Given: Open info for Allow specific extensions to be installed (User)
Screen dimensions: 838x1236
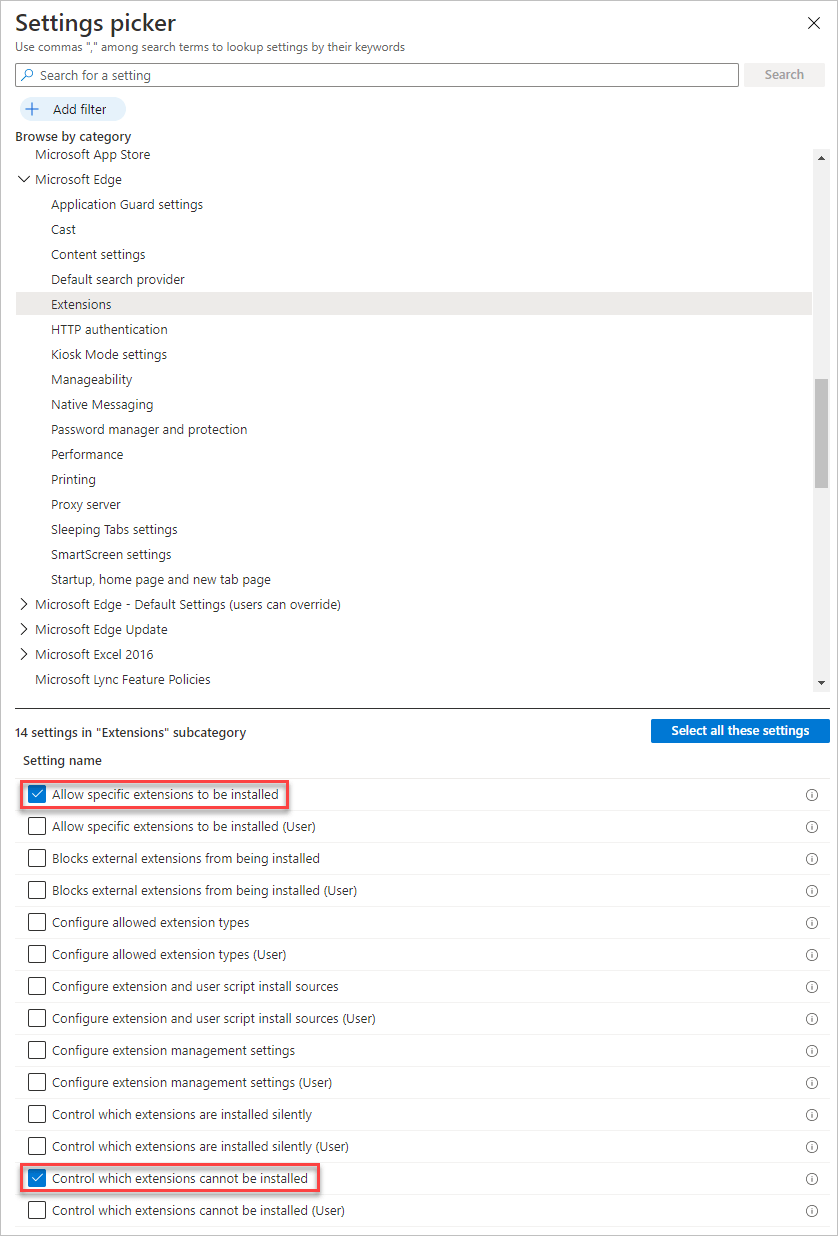Looking at the screenshot, I should point(812,827).
